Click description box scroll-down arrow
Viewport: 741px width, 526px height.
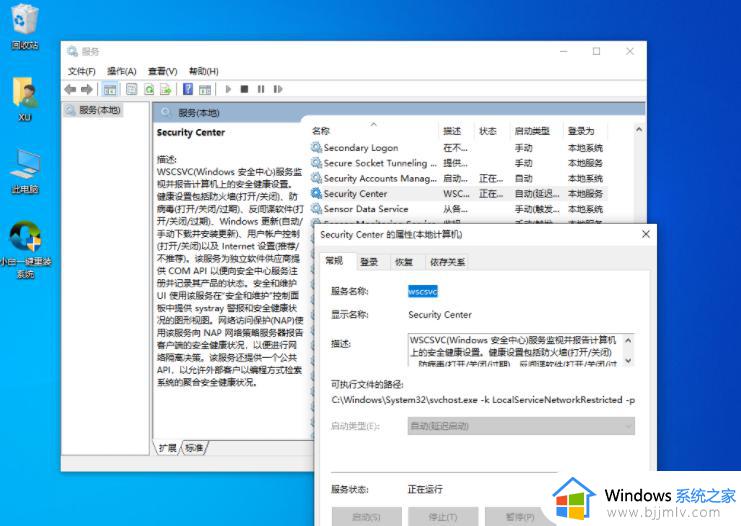tap(628, 361)
